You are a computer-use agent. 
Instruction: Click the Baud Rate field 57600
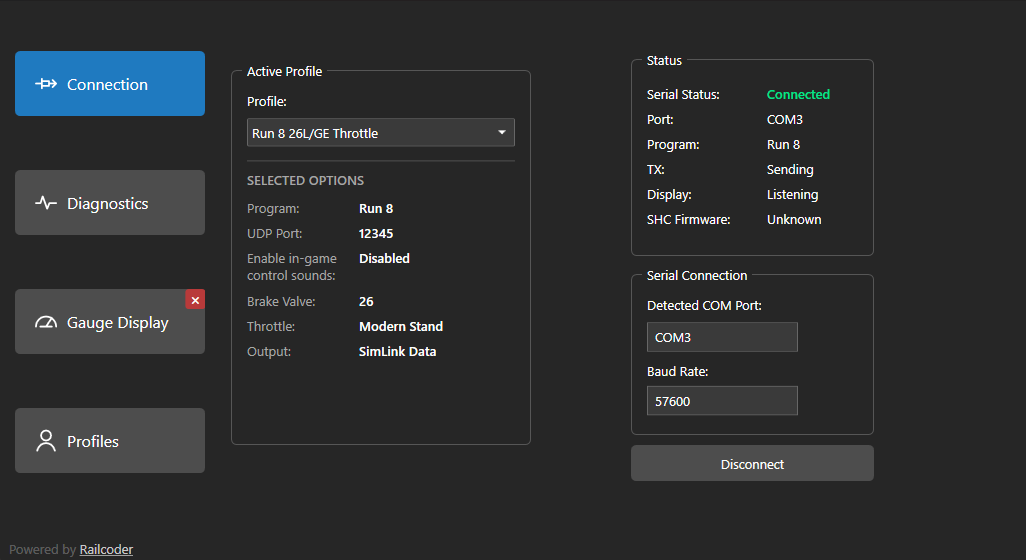(x=722, y=401)
